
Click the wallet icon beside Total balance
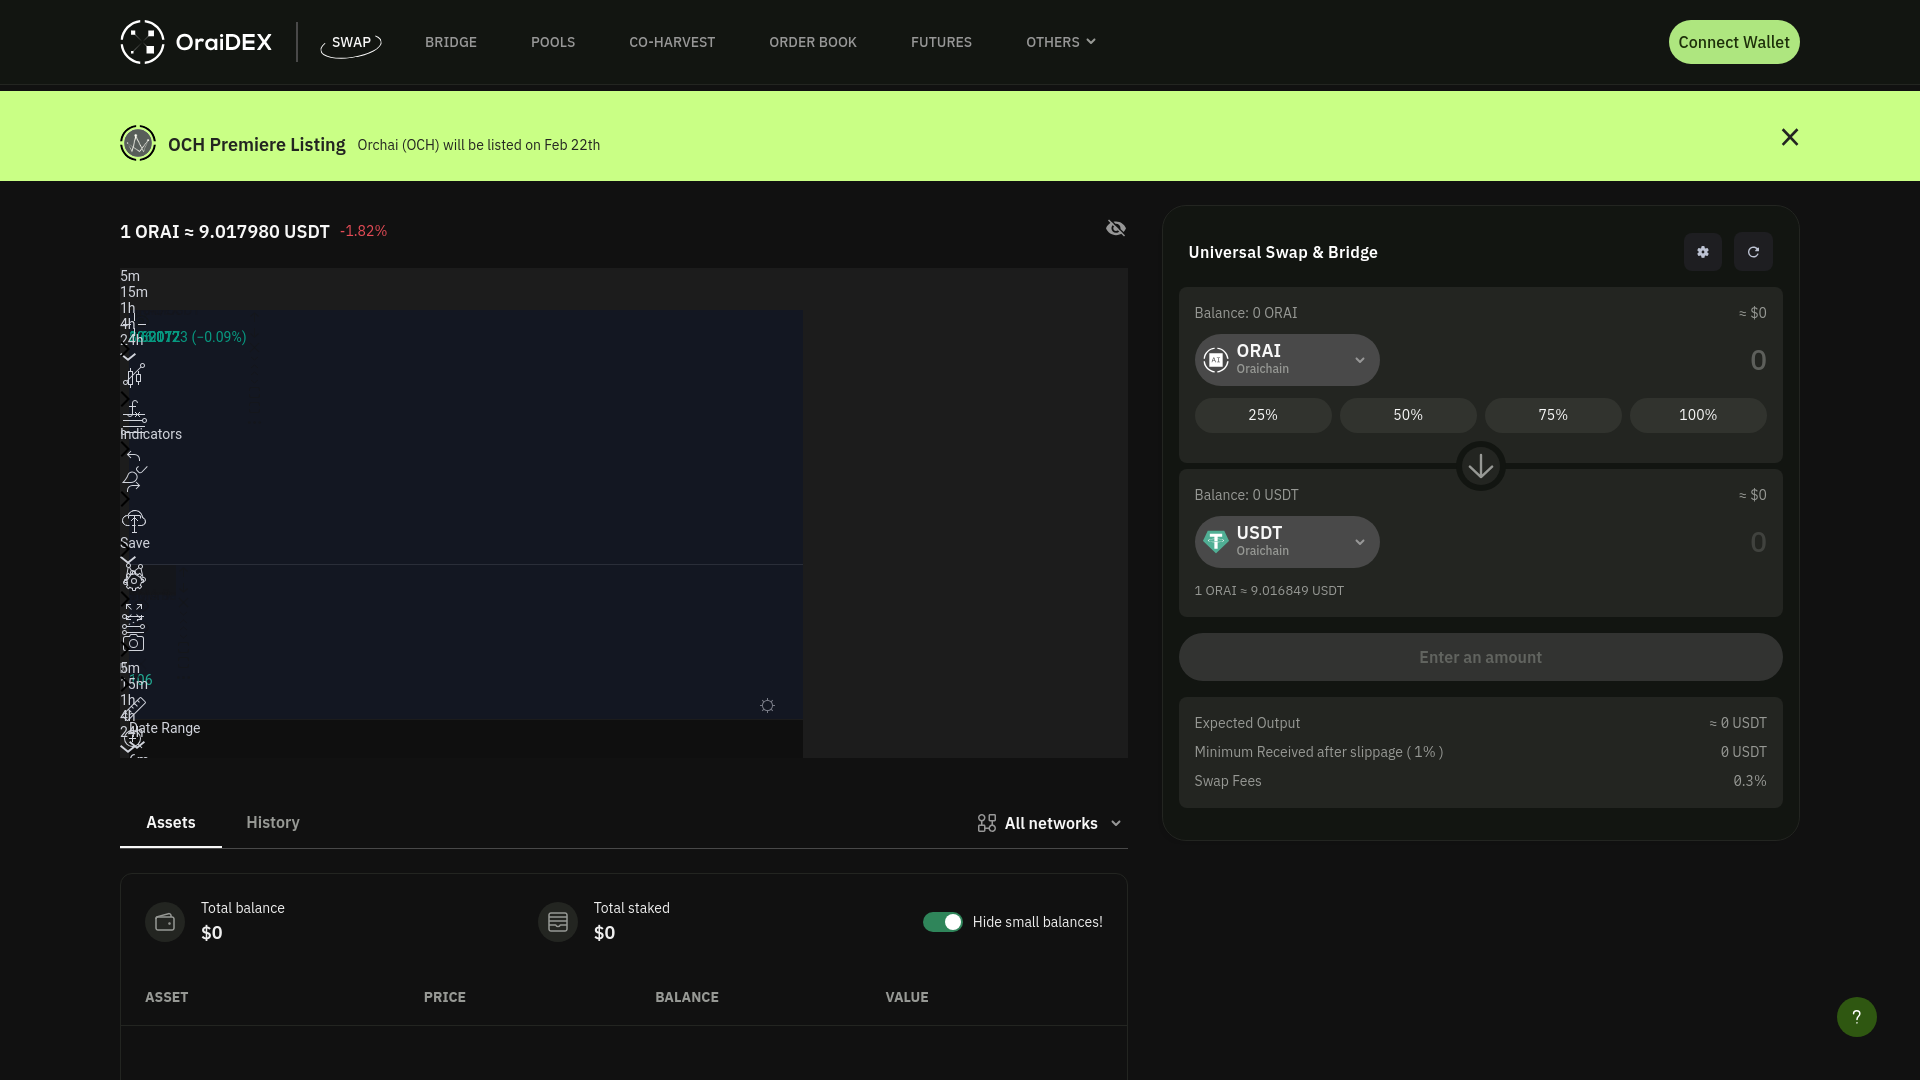coord(165,922)
